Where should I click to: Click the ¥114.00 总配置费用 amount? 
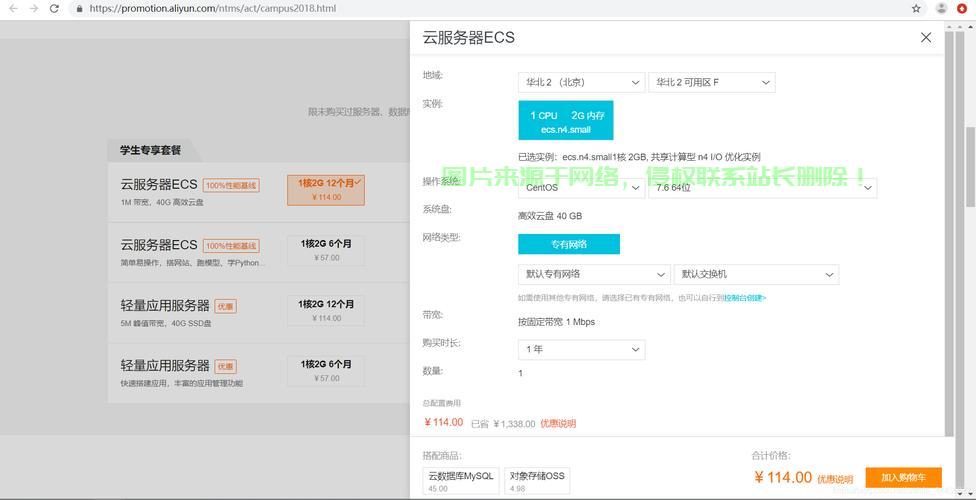pos(444,422)
